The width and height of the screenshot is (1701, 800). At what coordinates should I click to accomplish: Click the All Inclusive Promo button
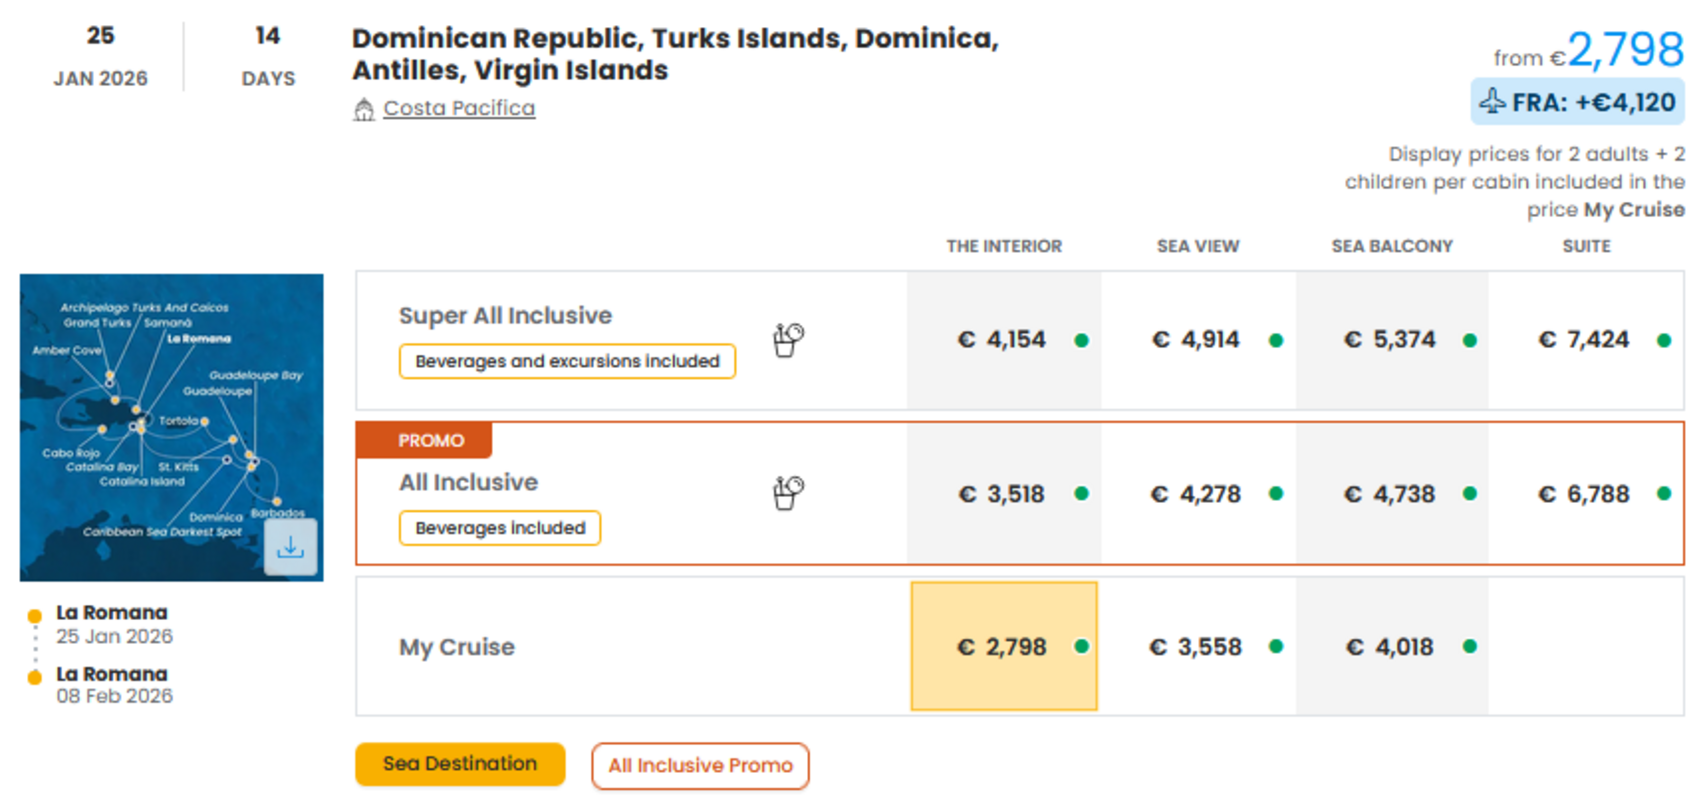pyautogui.click(x=700, y=766)
